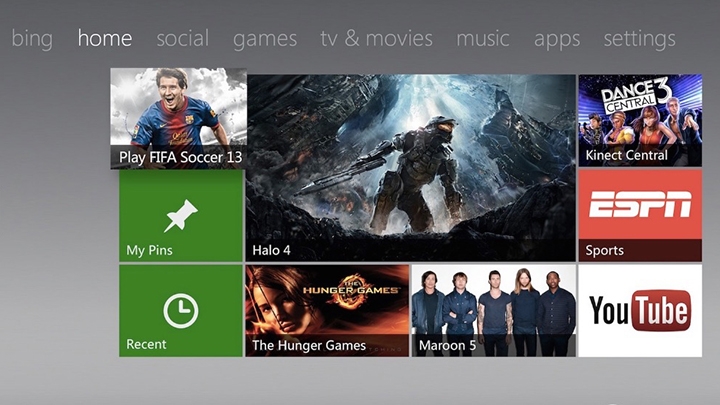Click the clock icon in Recent tile
The width and height of the screenshot is (720, 405).
181,311
